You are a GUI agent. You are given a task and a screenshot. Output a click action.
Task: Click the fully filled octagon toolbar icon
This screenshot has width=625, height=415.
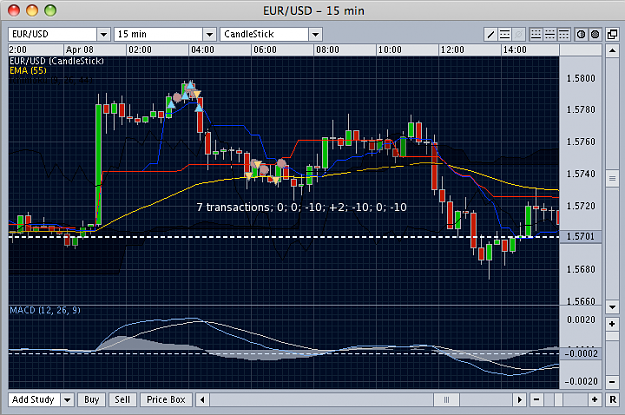pyautogui.click(x=595, y=35)
